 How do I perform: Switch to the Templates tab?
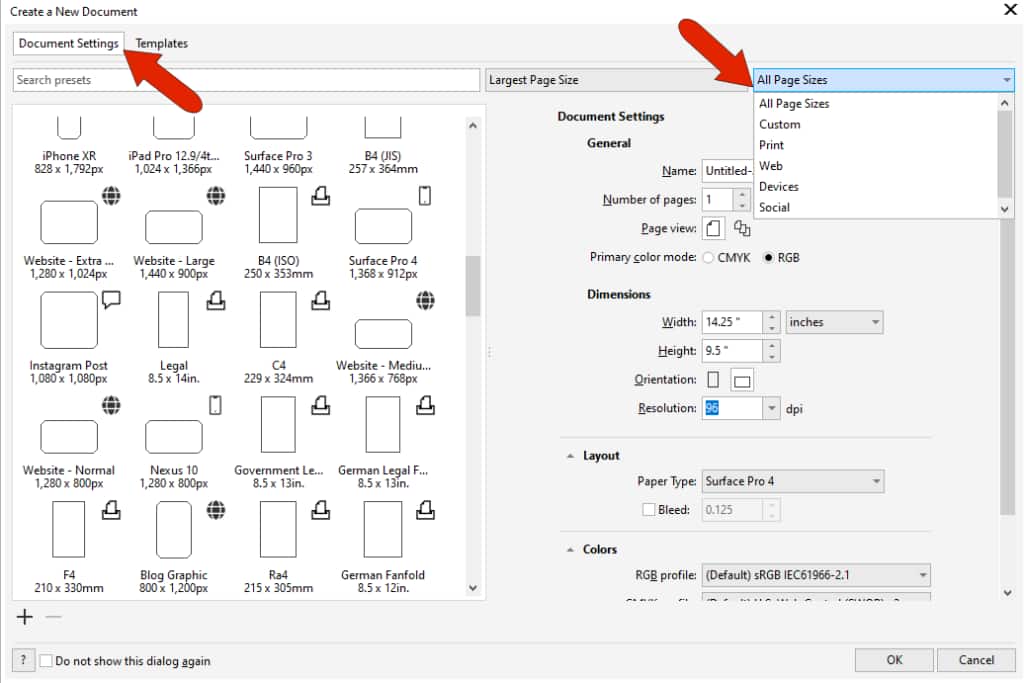point(162,43)
